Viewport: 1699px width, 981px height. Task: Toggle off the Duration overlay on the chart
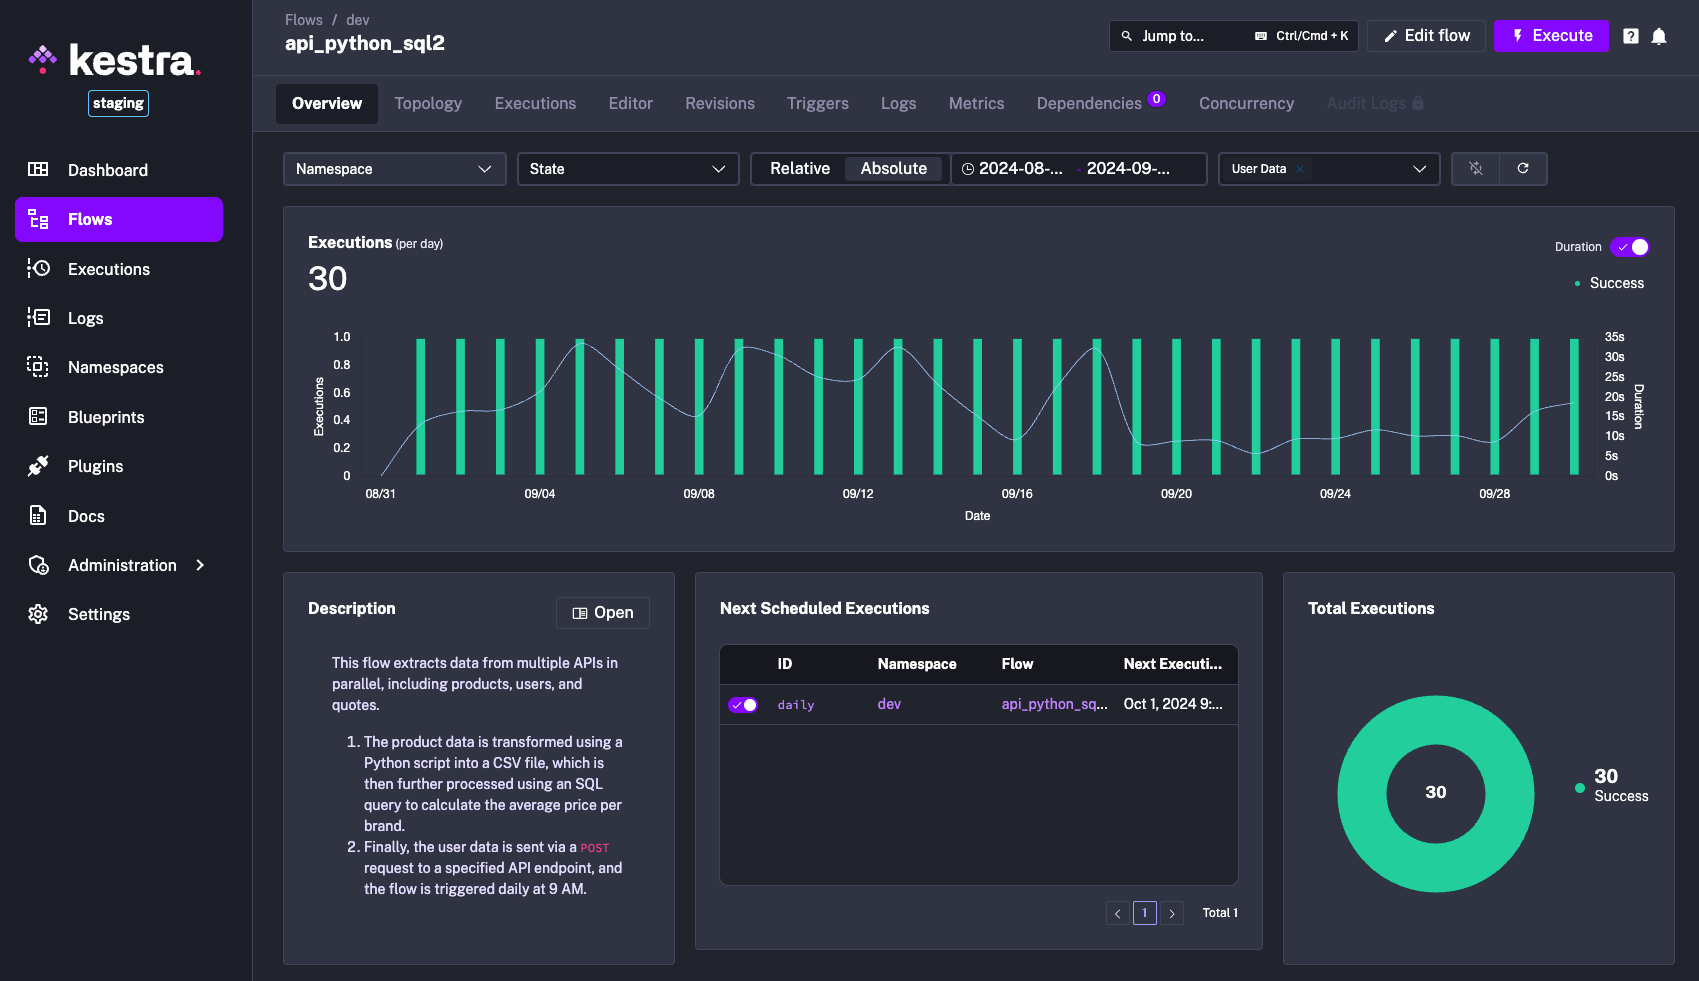1630,247
